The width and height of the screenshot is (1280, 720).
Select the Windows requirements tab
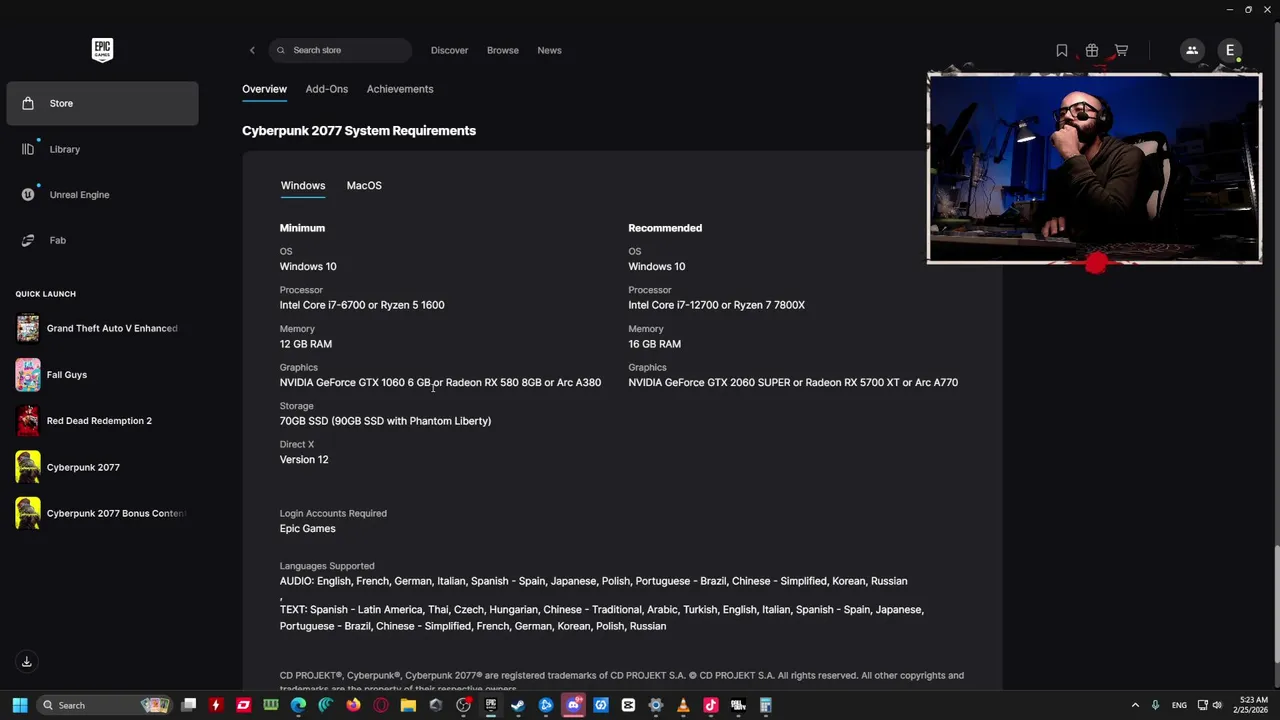click(303, 185)
